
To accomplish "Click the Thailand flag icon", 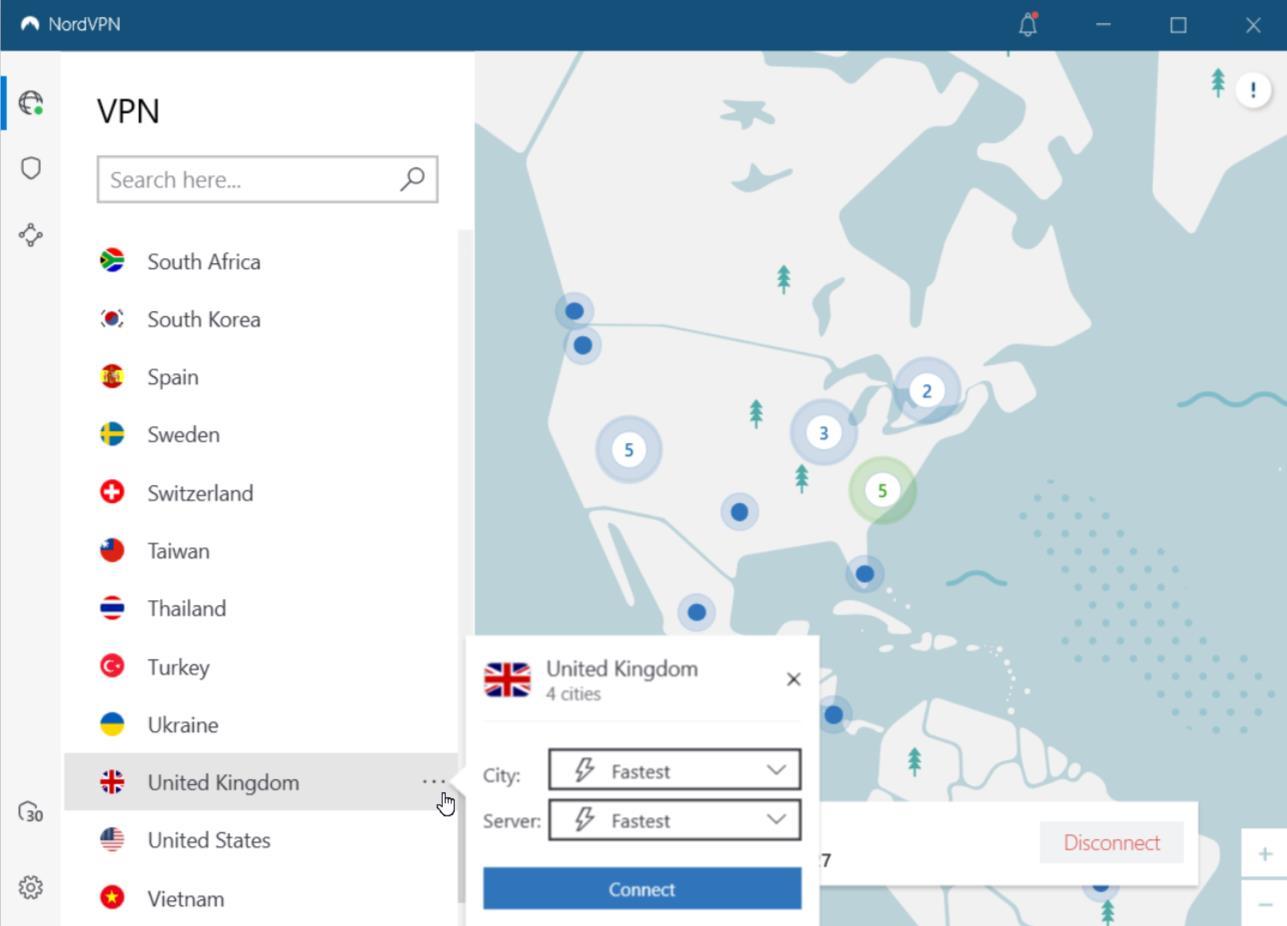I will (112, 608).
